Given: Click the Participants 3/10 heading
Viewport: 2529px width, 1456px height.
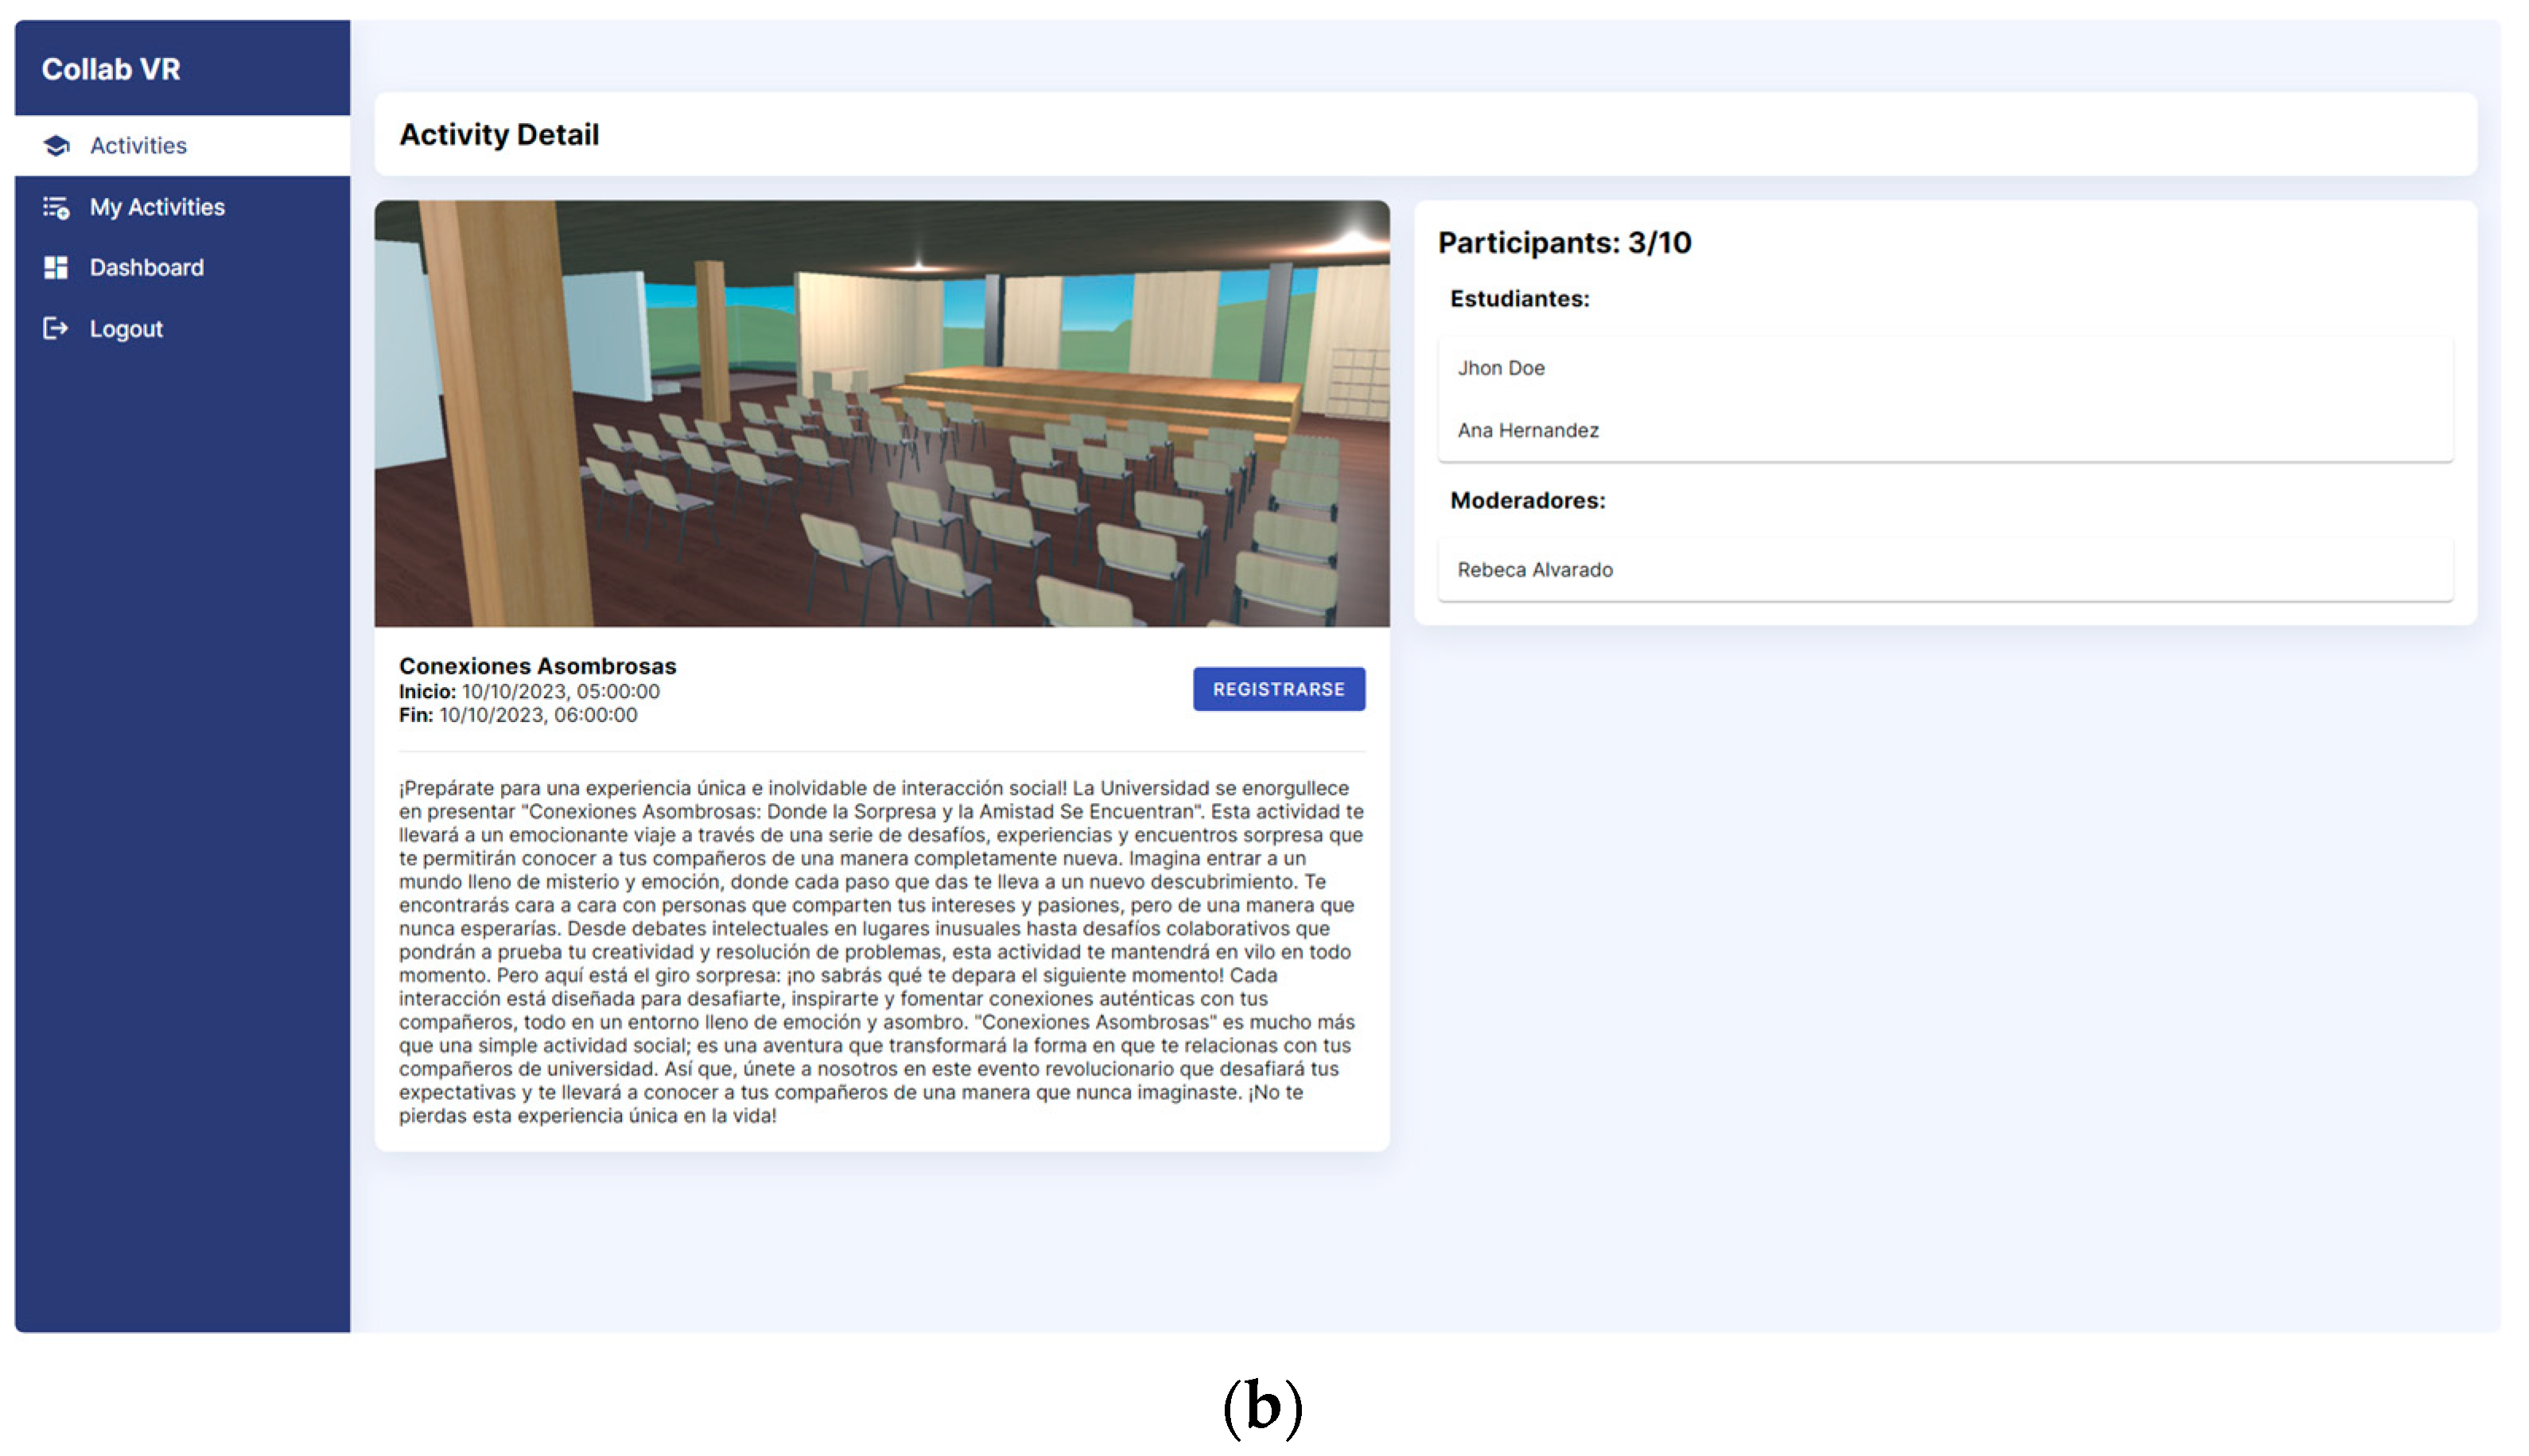Looking at the screenshot, I should (x=1564, y=243).
